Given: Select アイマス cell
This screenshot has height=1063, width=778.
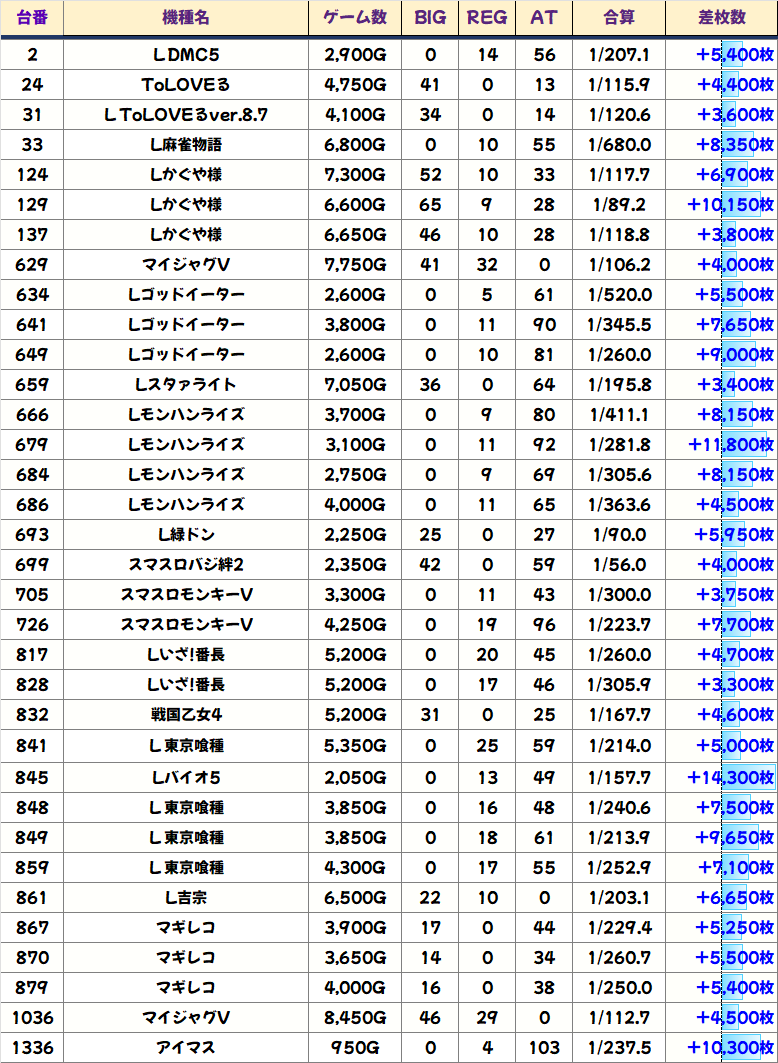Looking at the screenshot, I should tap(186, 1048).
